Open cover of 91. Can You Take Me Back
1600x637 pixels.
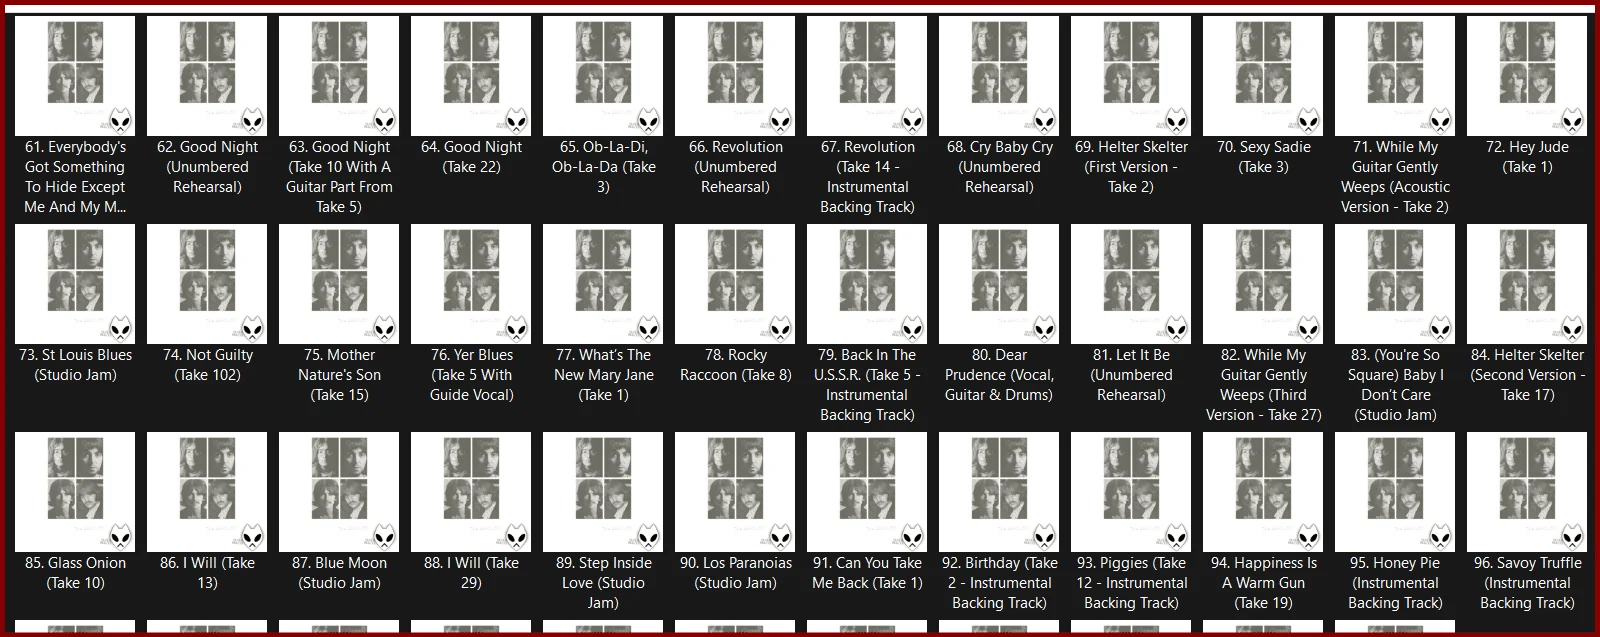[867, 492]
